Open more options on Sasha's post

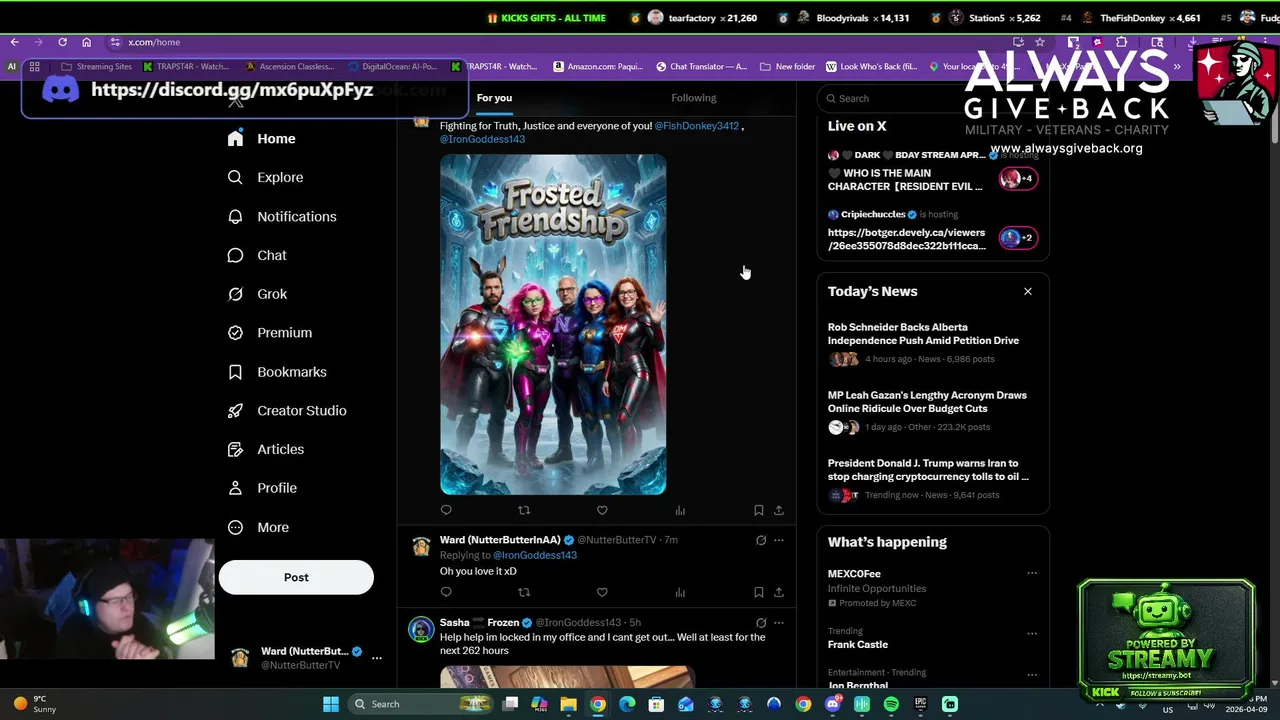pos(779,623)
